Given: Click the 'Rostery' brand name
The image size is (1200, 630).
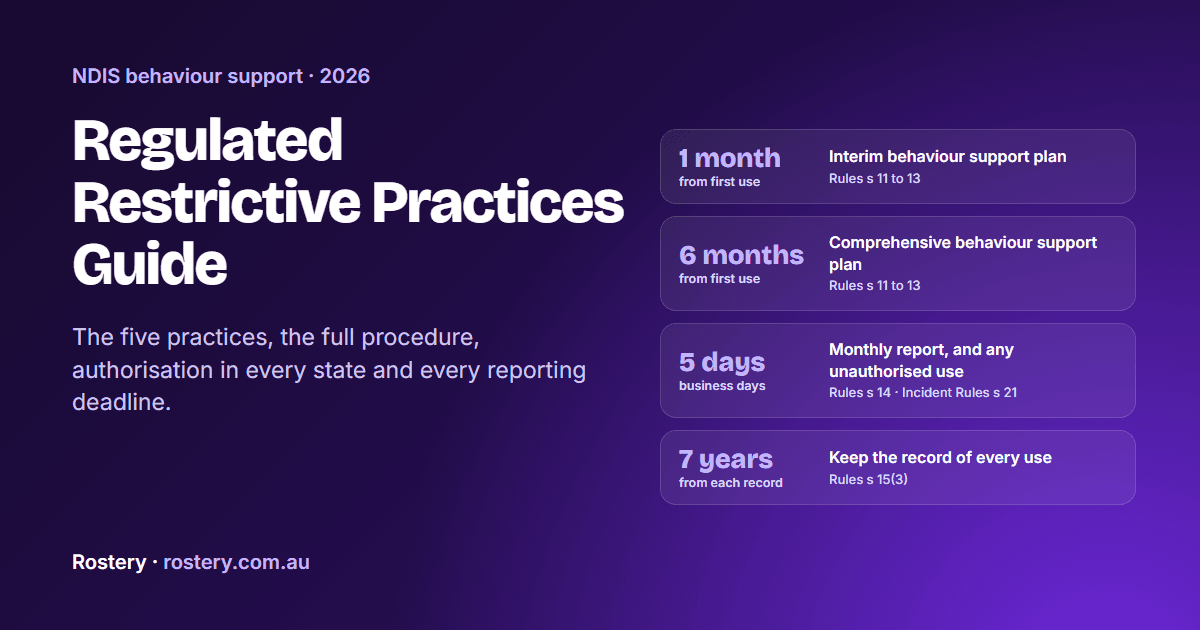Looking at the screenshot, I should tap(109, 562).
